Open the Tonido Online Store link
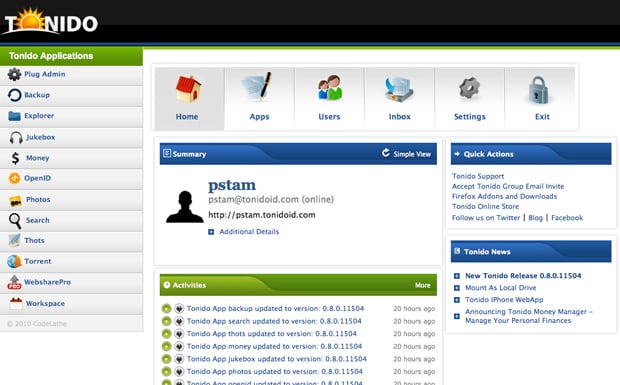The height and width of the screenshot is (385, 620). (486, 206)
